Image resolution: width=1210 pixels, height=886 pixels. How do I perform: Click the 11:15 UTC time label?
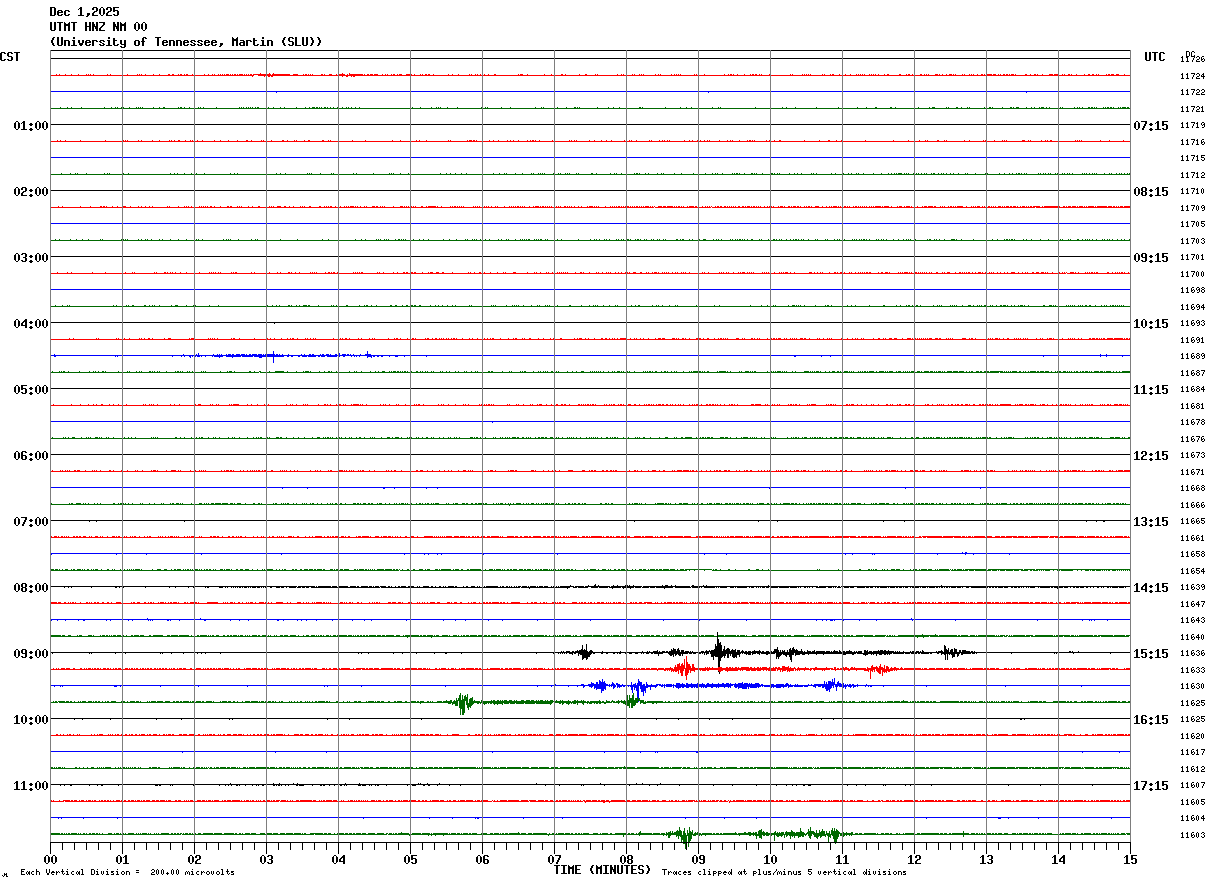point(1151,390)
